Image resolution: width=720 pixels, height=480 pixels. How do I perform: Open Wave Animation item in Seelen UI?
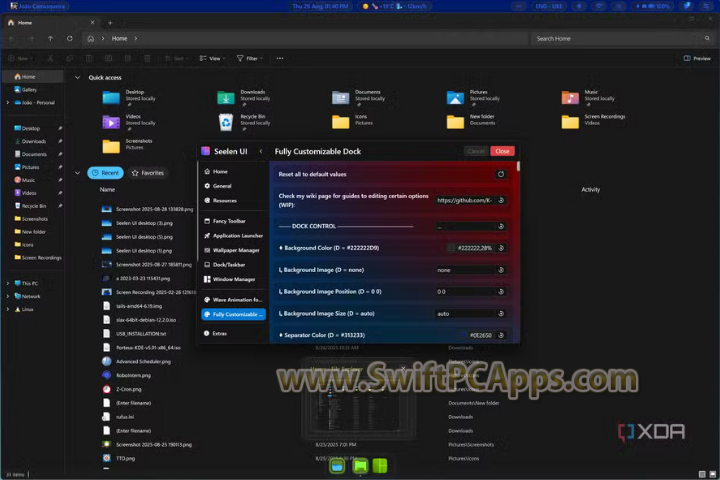click(233, 299)
